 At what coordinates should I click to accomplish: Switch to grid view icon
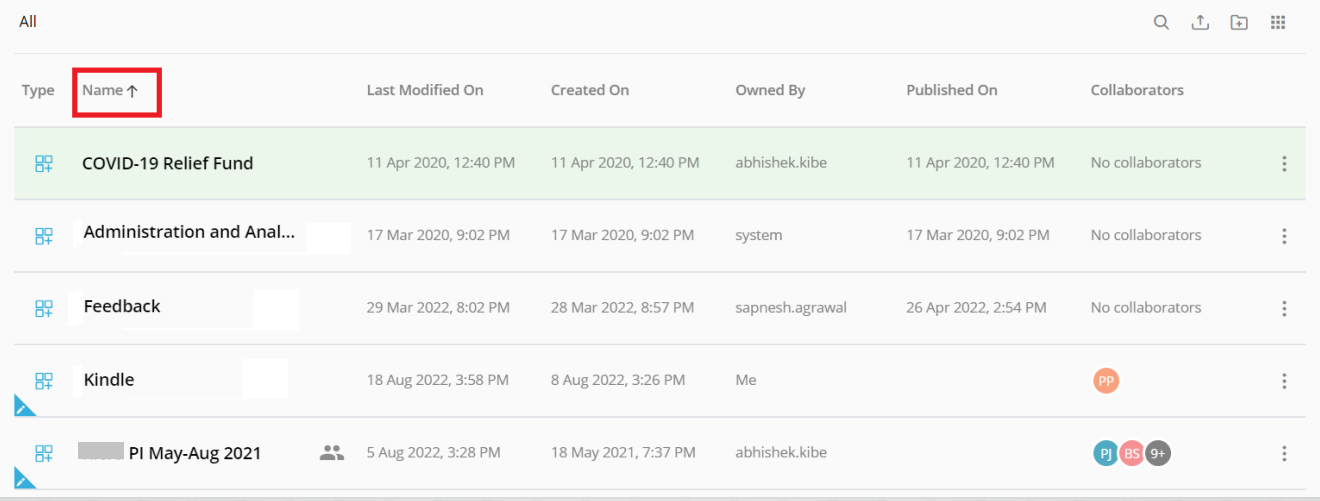pyautogui.click(x=1278, y=22)
